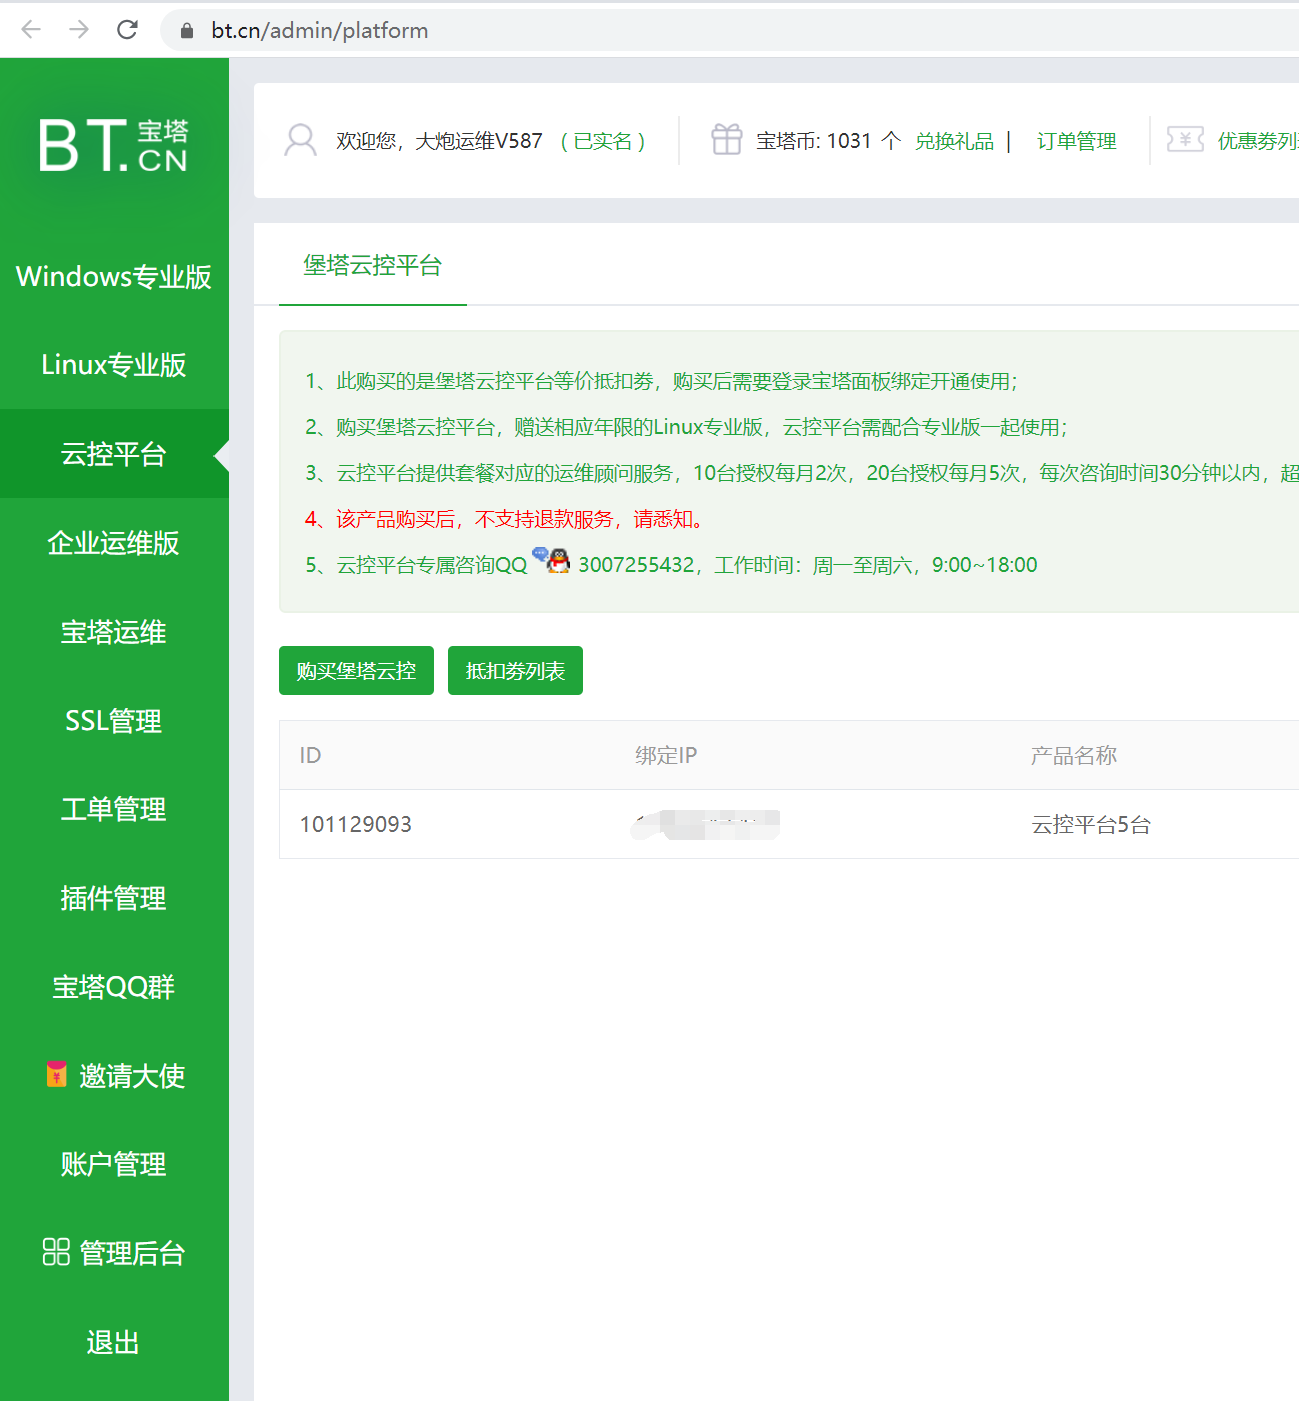Click the 绑定IP column header
The width and height of the screenshot is (1299, 1401).
(x=666, y=755)
